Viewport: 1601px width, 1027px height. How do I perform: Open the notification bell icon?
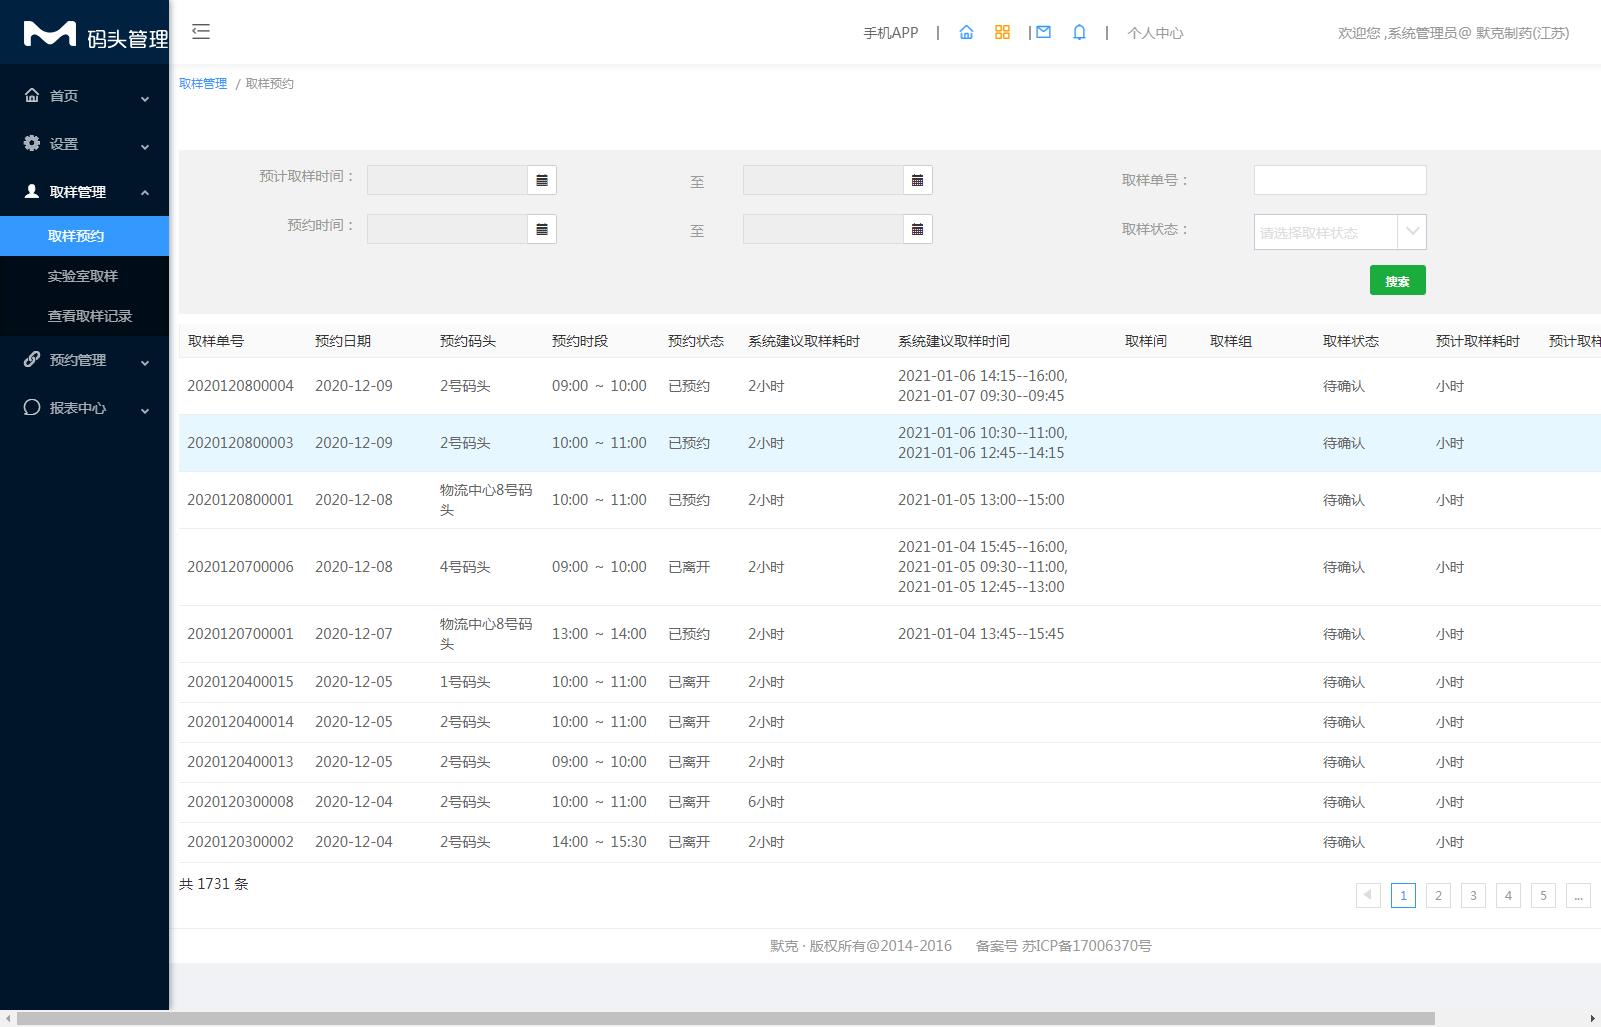point(1079,33)
